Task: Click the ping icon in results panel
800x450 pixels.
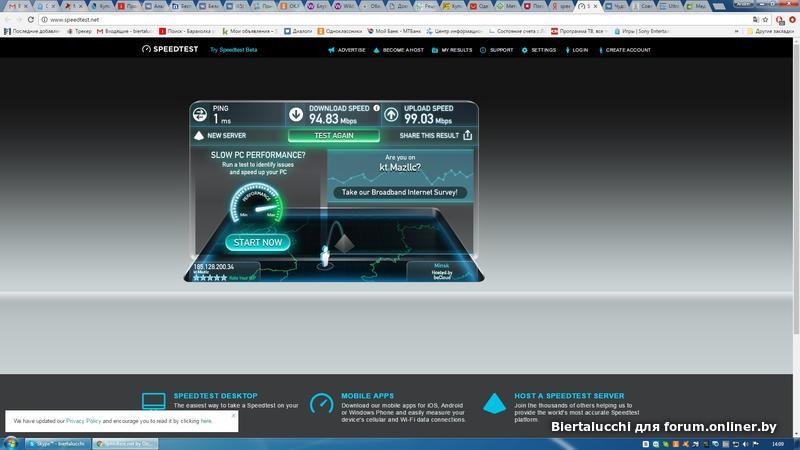Action: point(200,114)
